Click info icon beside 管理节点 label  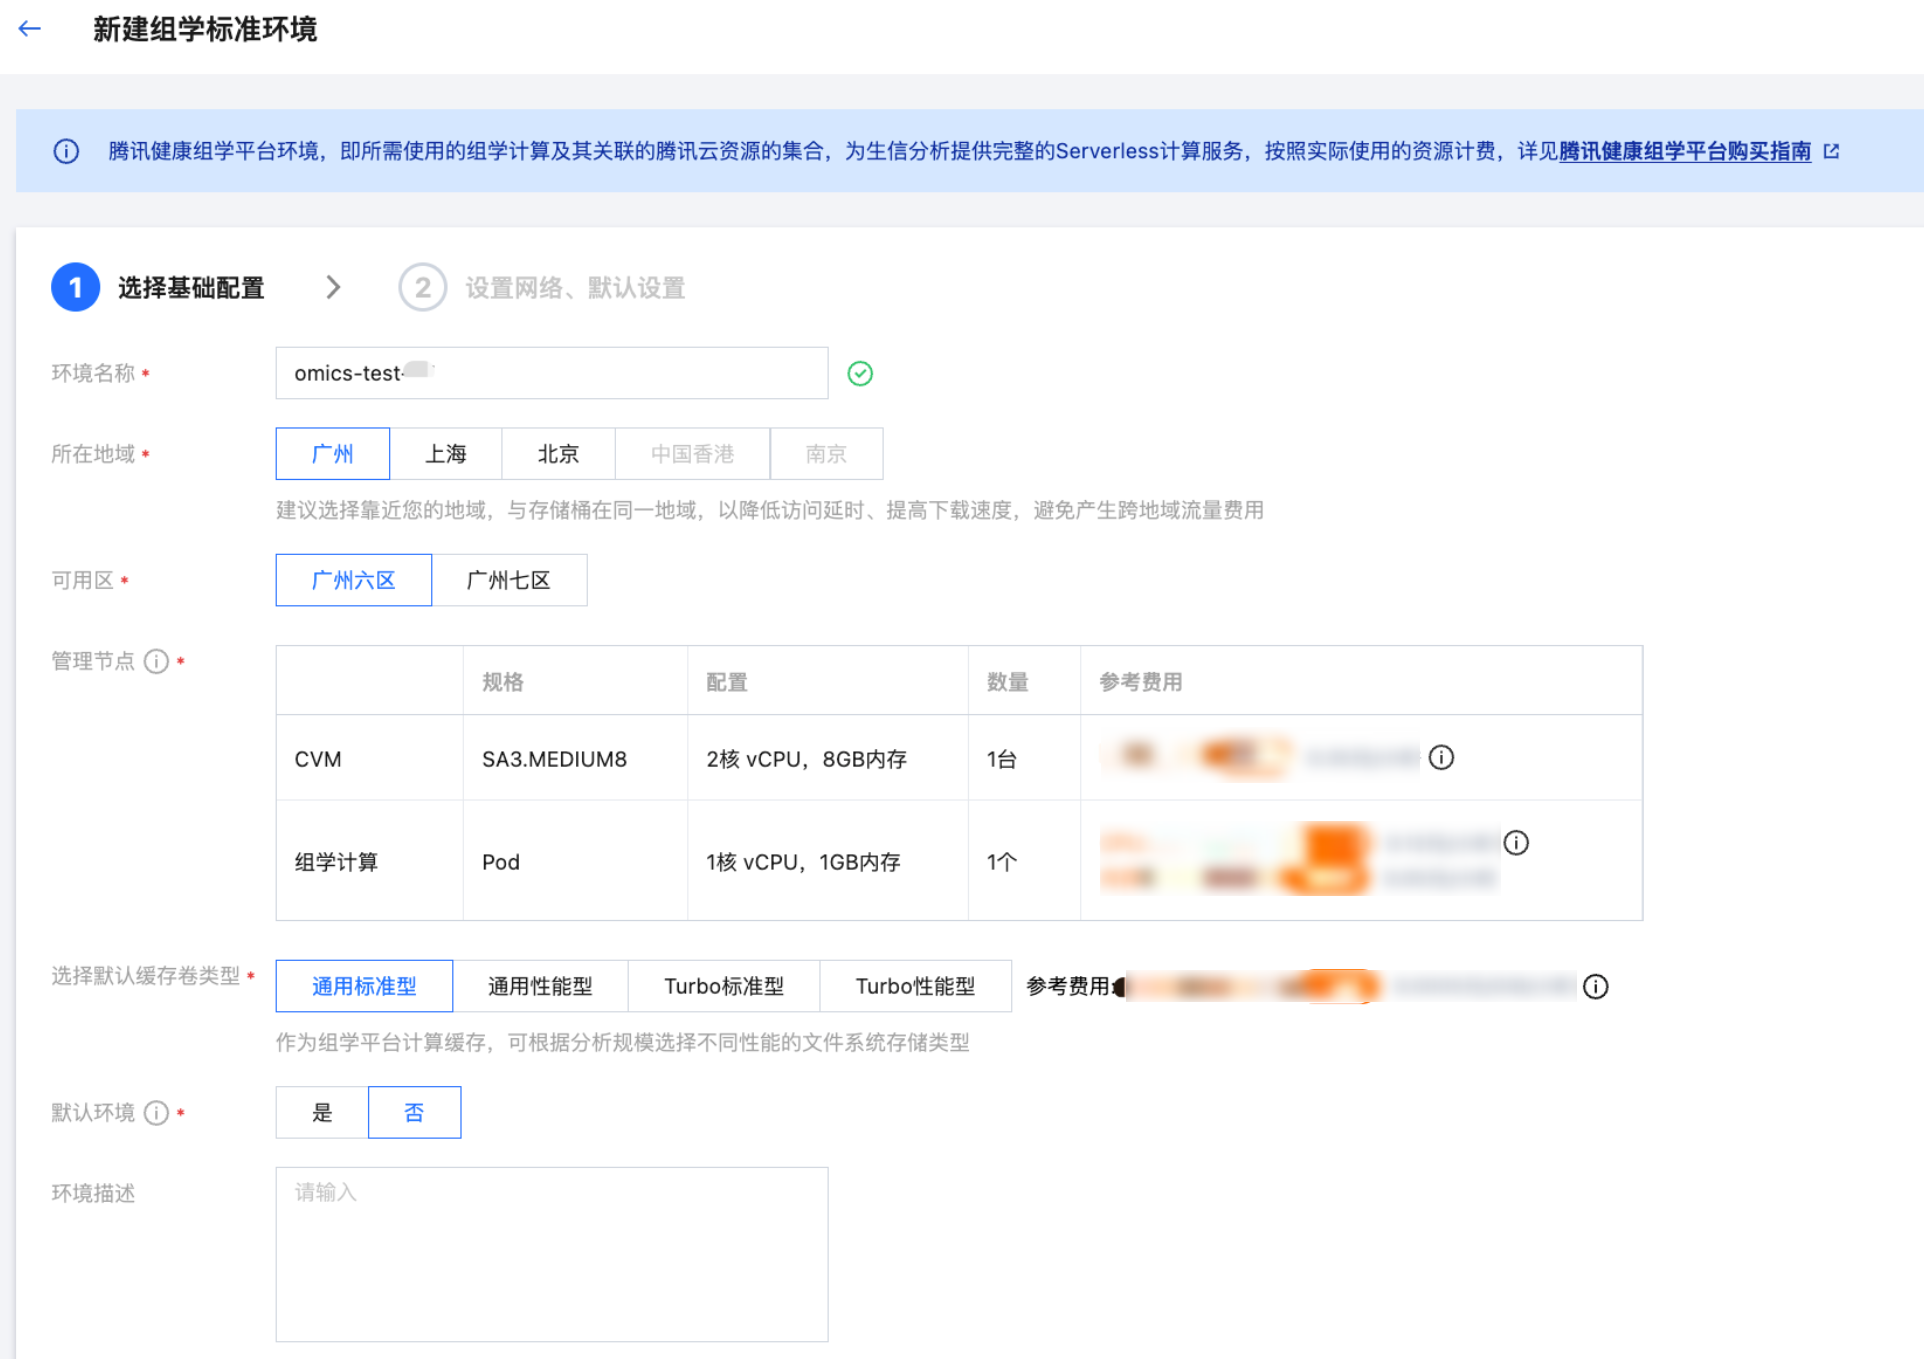click(x=156, y=661)
